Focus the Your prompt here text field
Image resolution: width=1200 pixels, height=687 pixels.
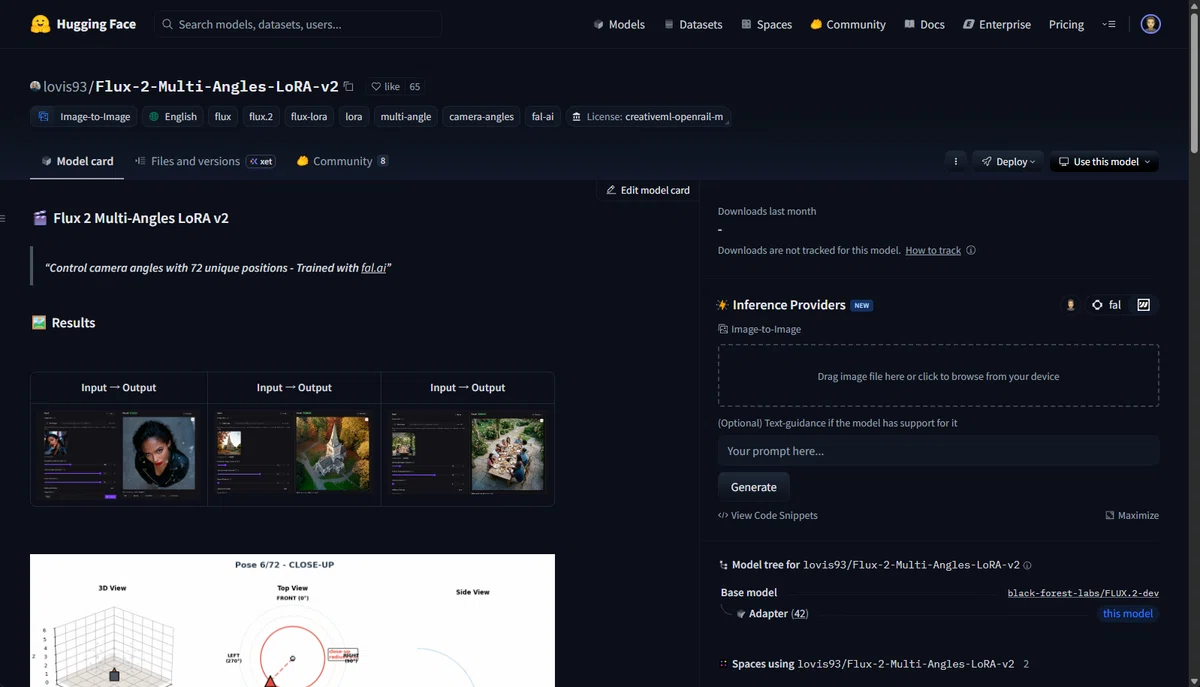point(938,451)
